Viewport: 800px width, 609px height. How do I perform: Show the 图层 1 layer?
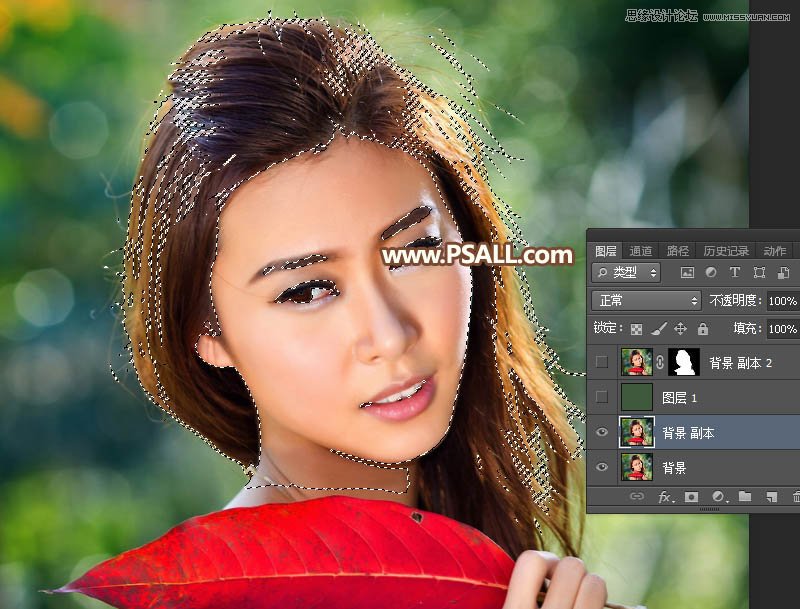click(602, 397)
